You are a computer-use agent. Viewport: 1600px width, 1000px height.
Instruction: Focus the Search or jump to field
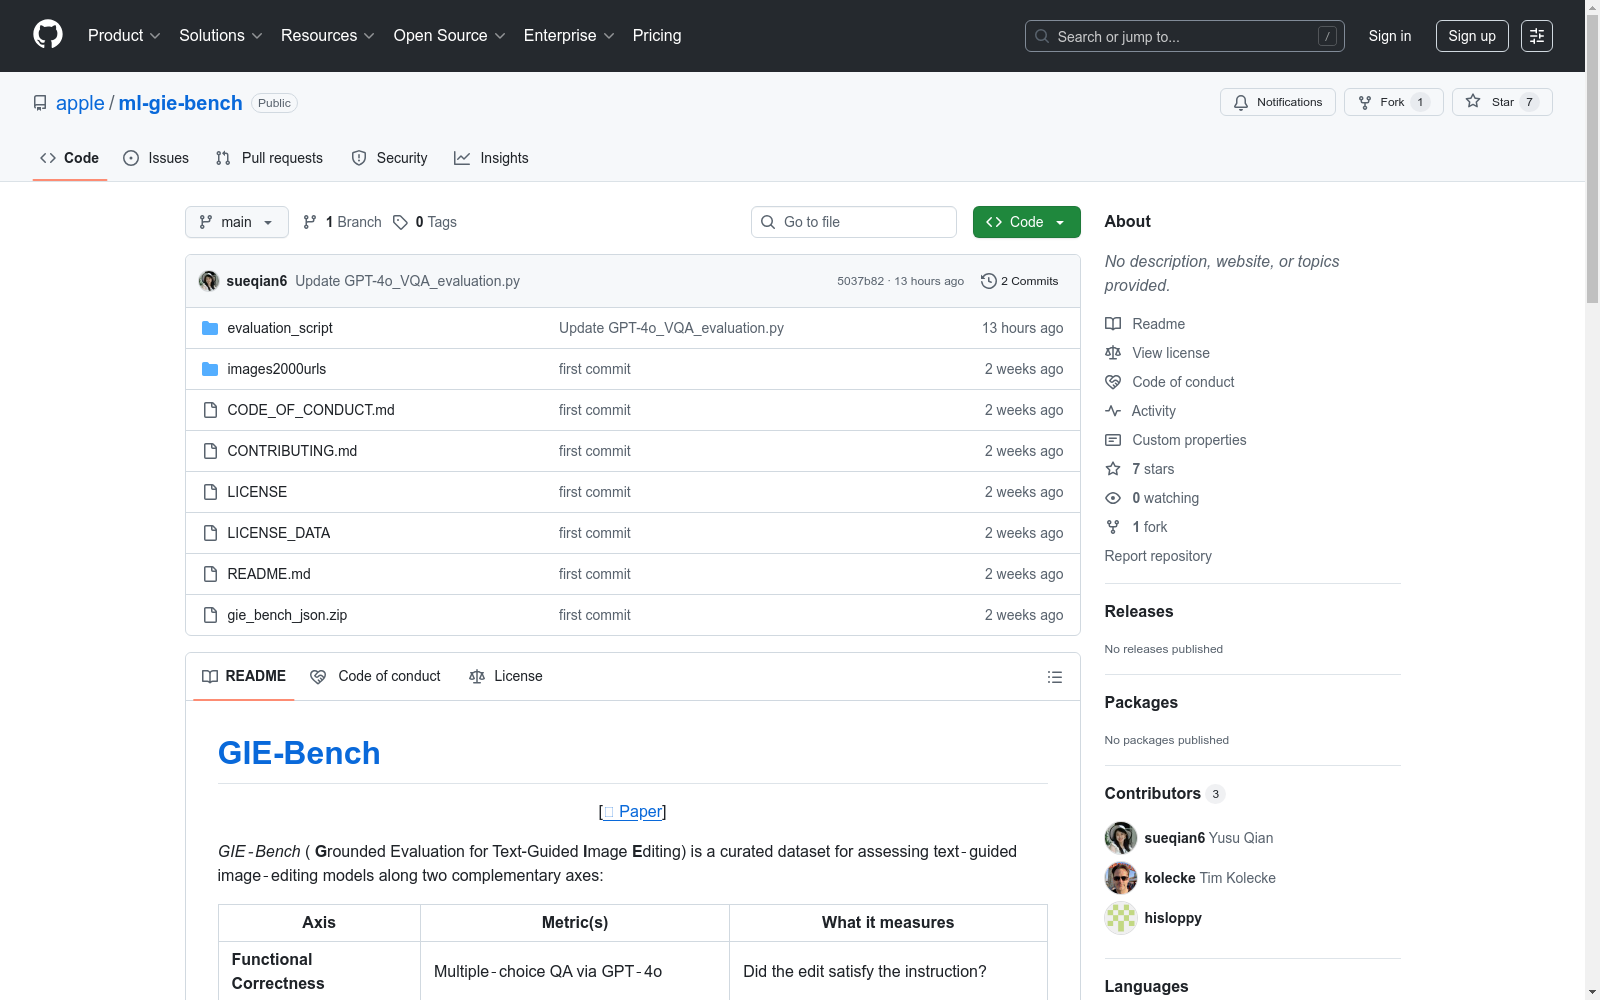pos(1185,36)
